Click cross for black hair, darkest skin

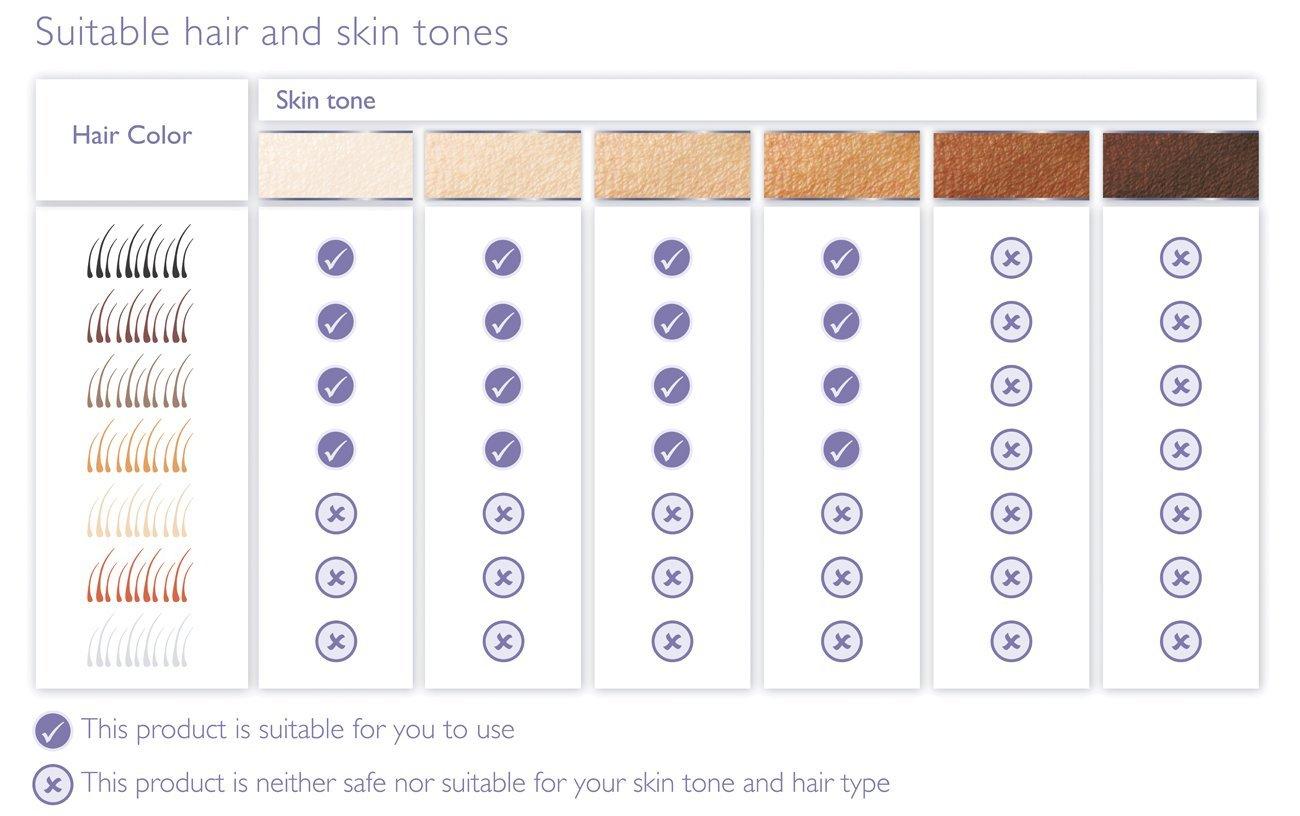[1180, 258]
